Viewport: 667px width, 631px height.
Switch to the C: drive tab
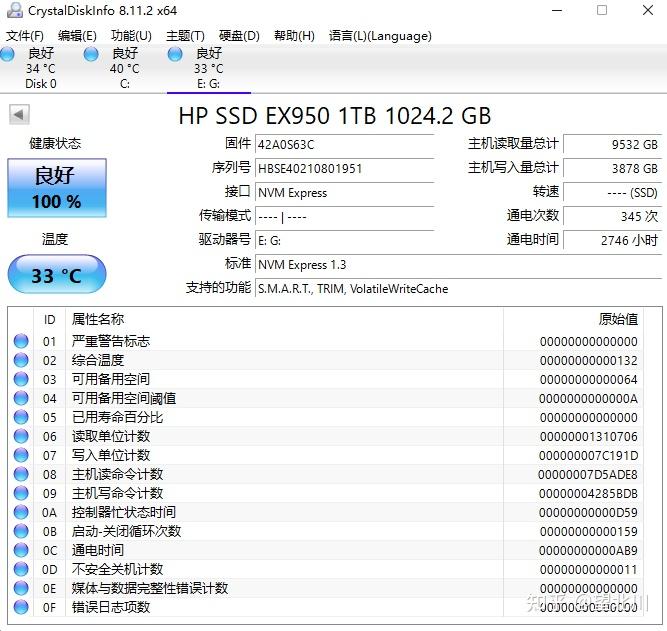tap(125, 68)
